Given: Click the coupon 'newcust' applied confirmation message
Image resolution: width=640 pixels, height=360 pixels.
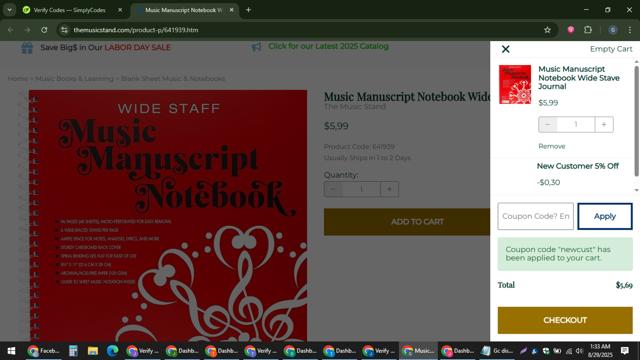Looking at the screenshot, I should (x=565, y=254).
